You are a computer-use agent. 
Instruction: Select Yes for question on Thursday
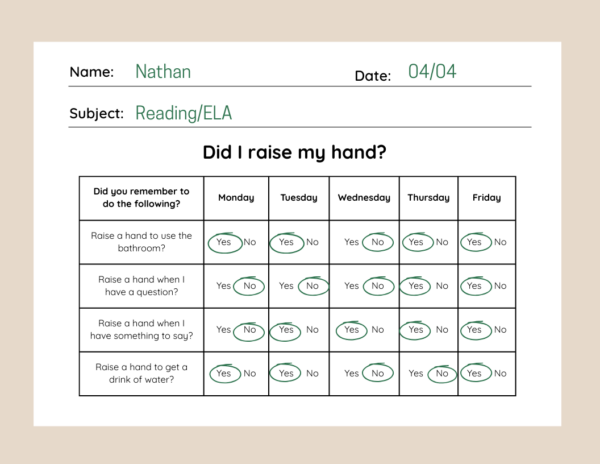[x=416, y=286]
